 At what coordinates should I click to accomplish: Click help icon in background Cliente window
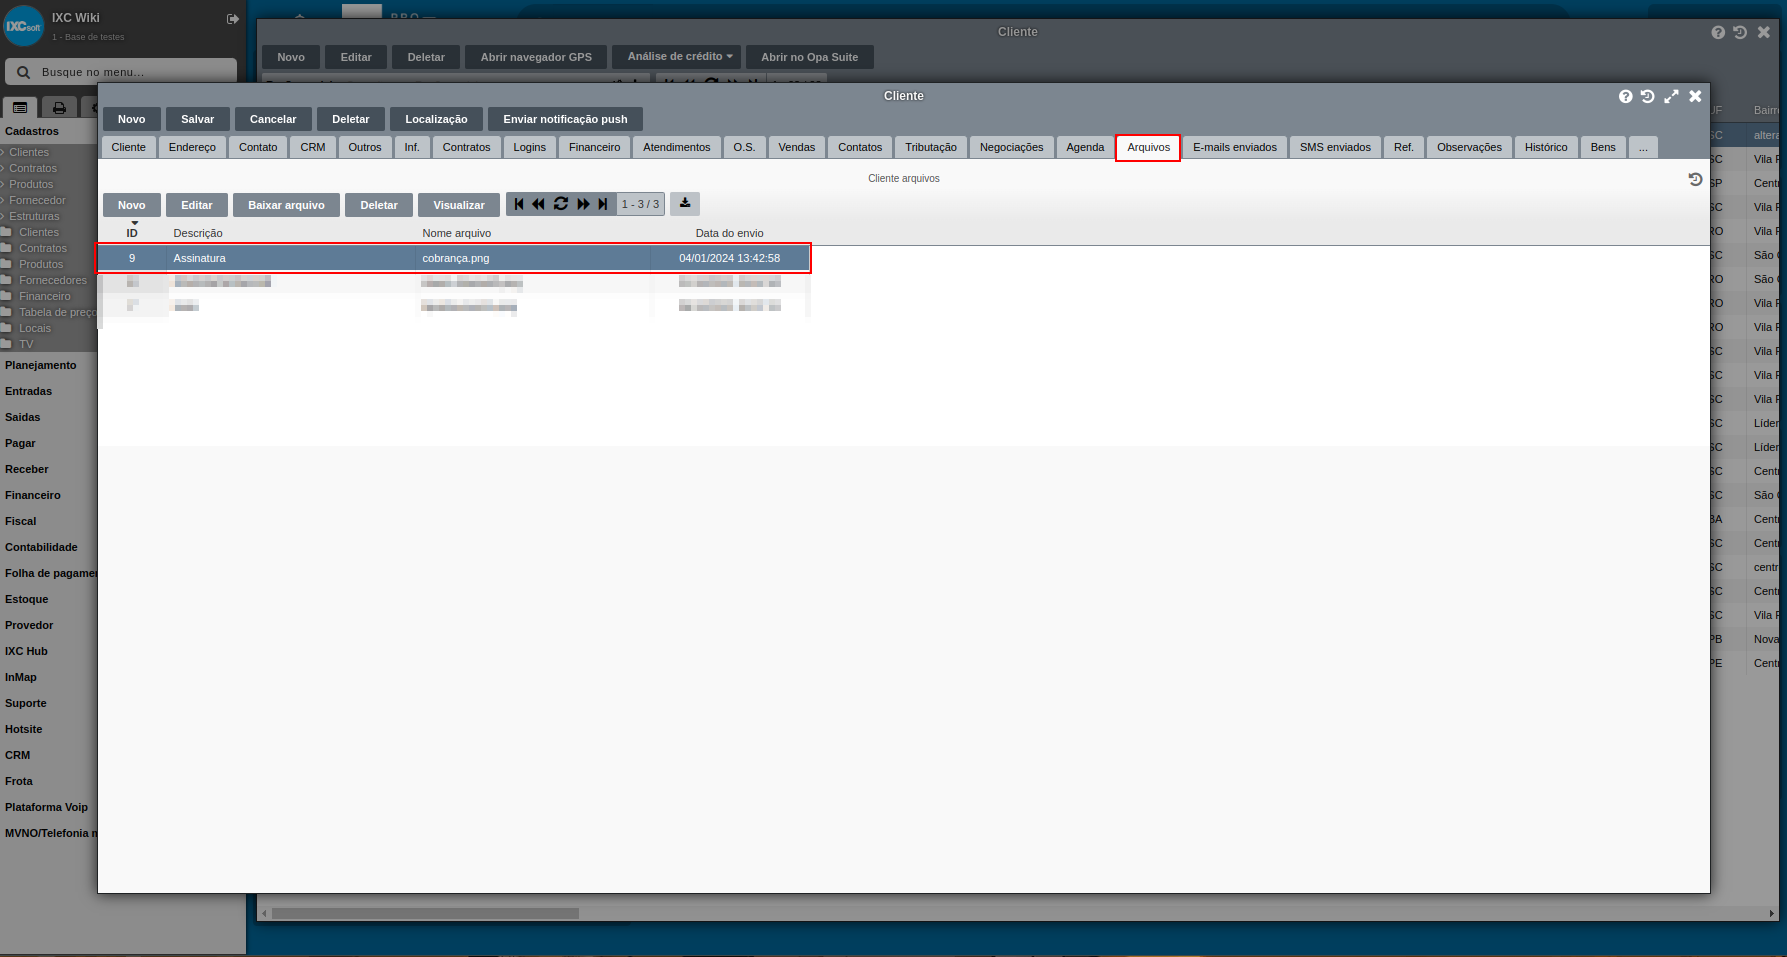1718,32
